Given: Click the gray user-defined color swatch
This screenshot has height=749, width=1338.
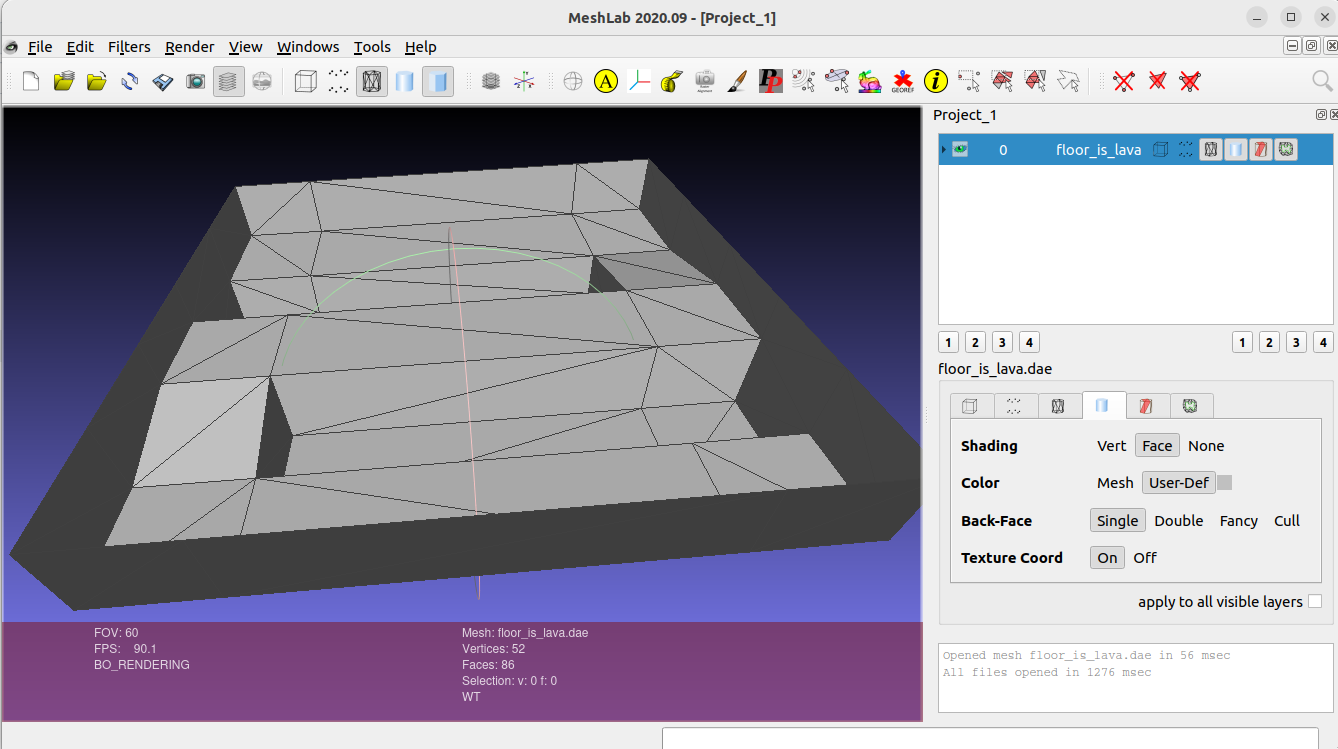Looking at the screenshot, I should click(x=1224, y=483).
